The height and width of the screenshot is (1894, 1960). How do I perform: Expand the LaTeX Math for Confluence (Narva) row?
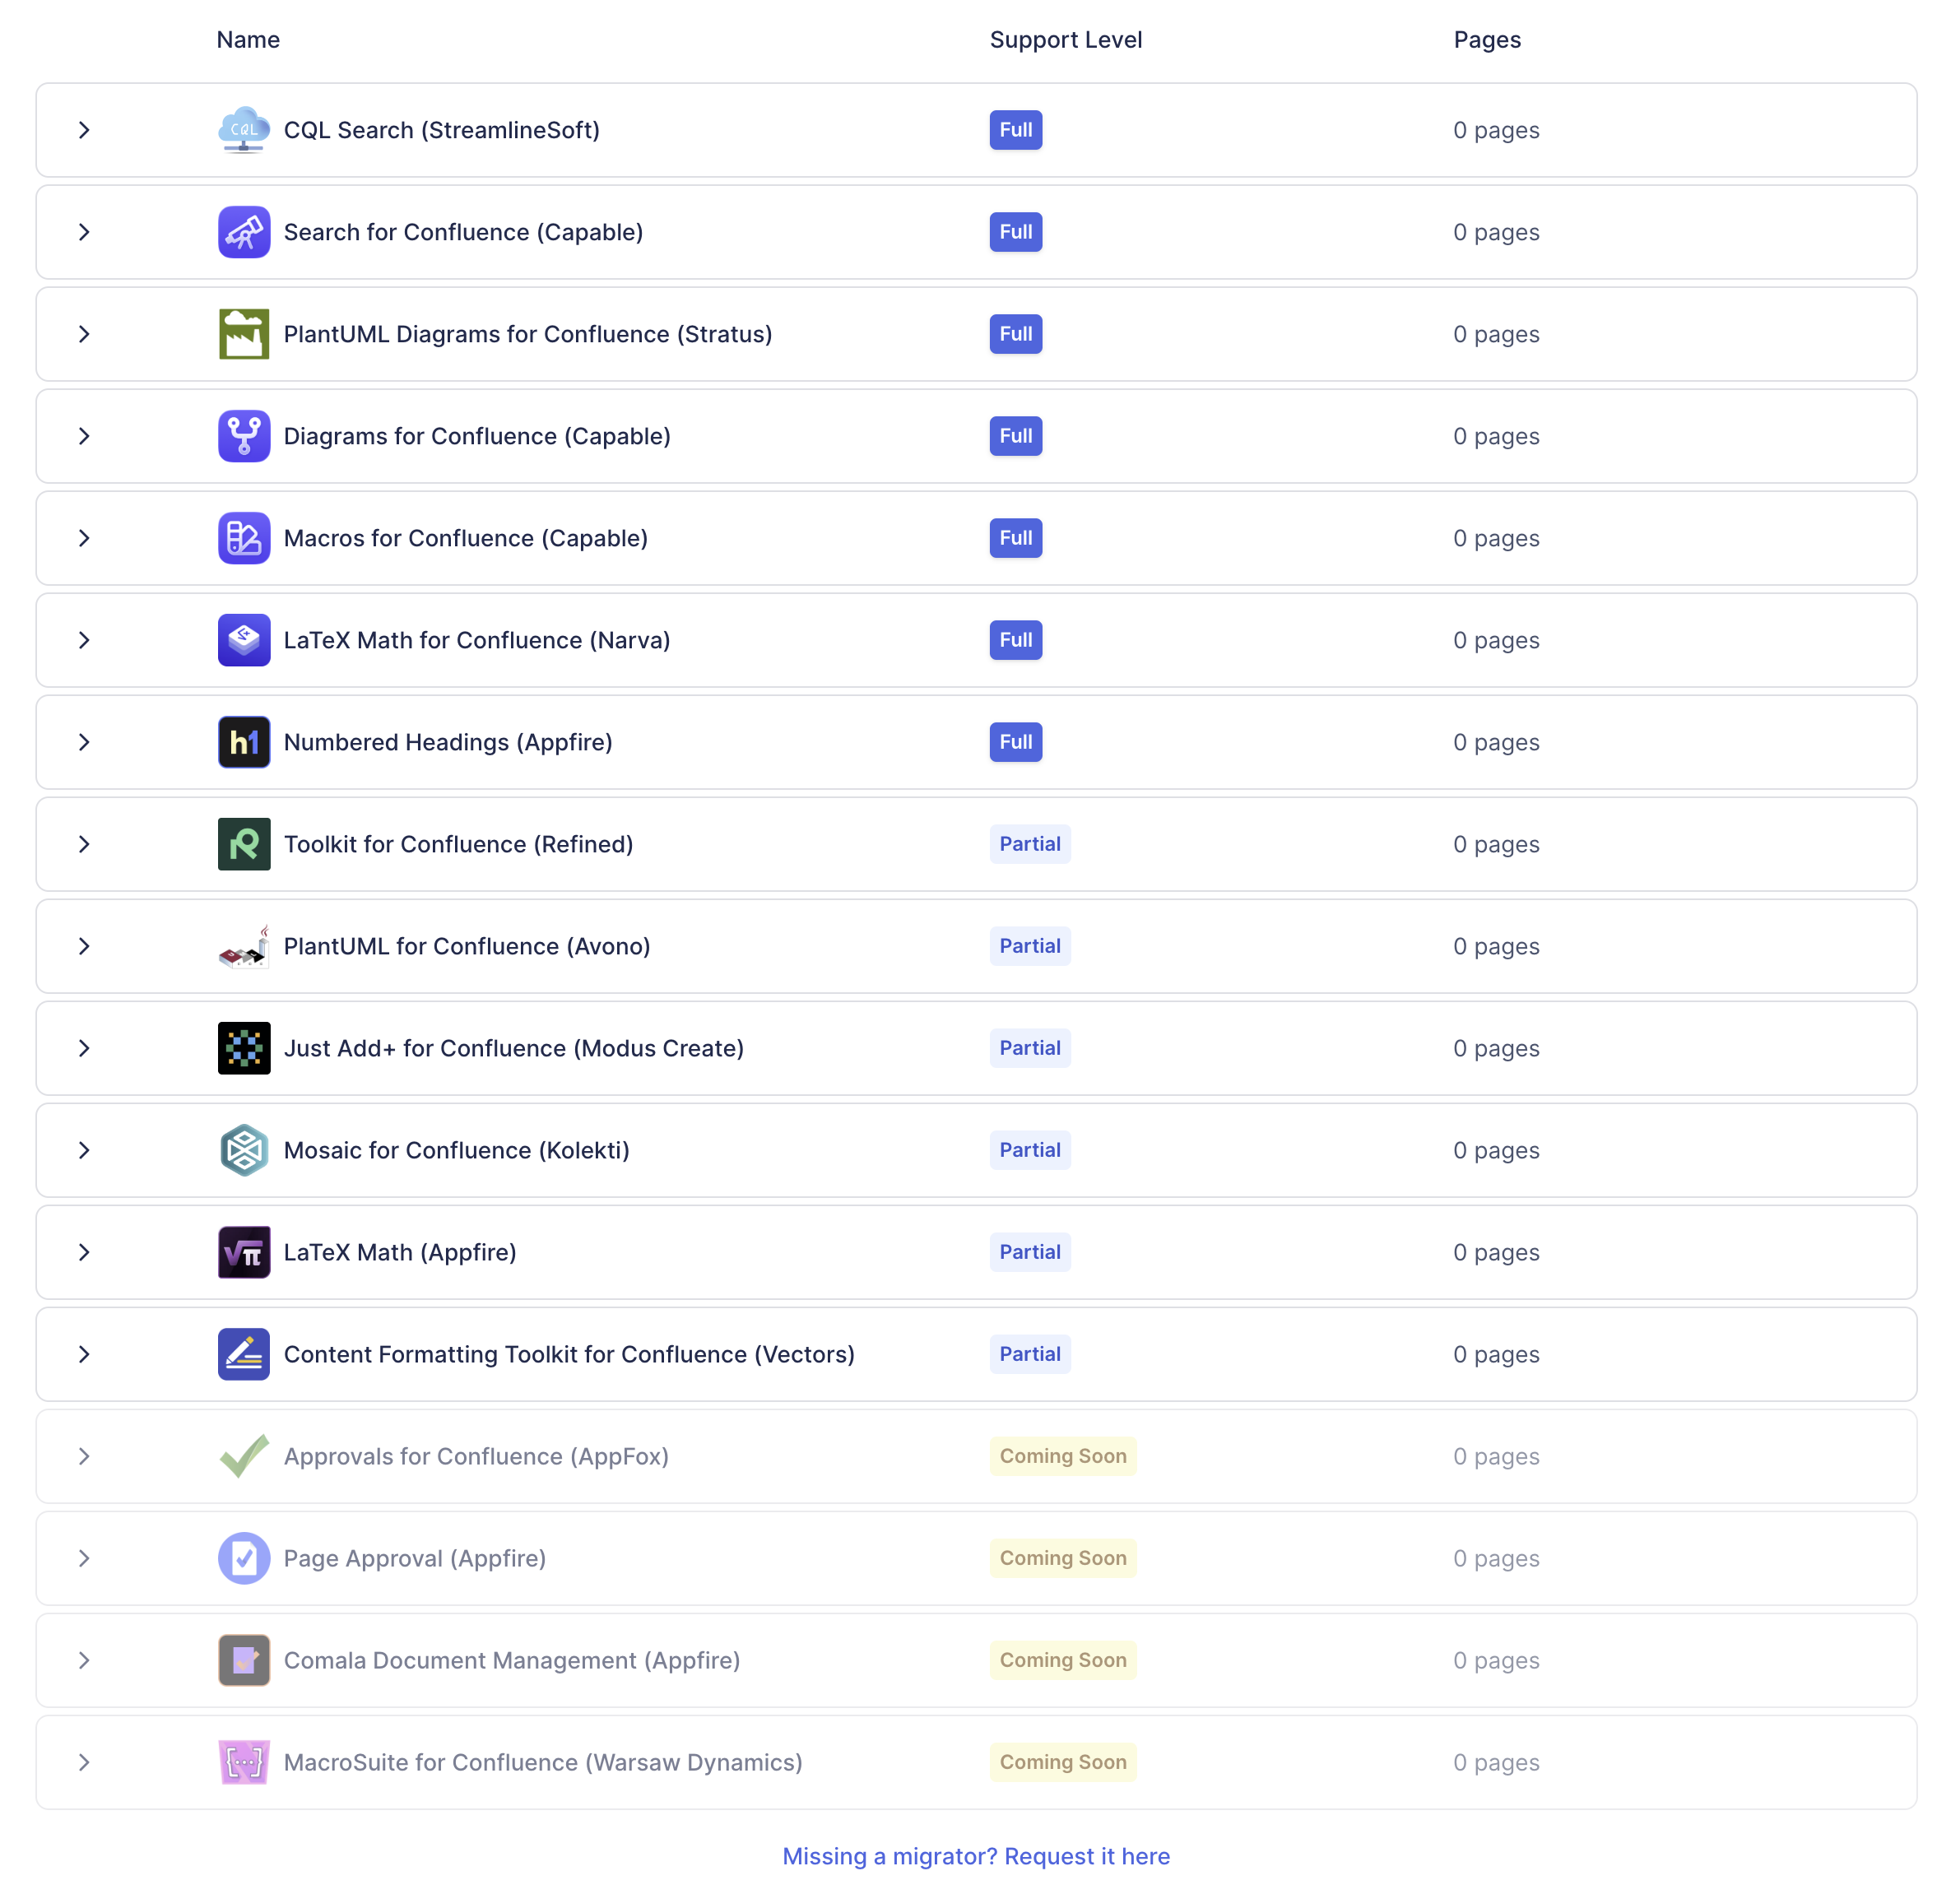coord(84,640)
